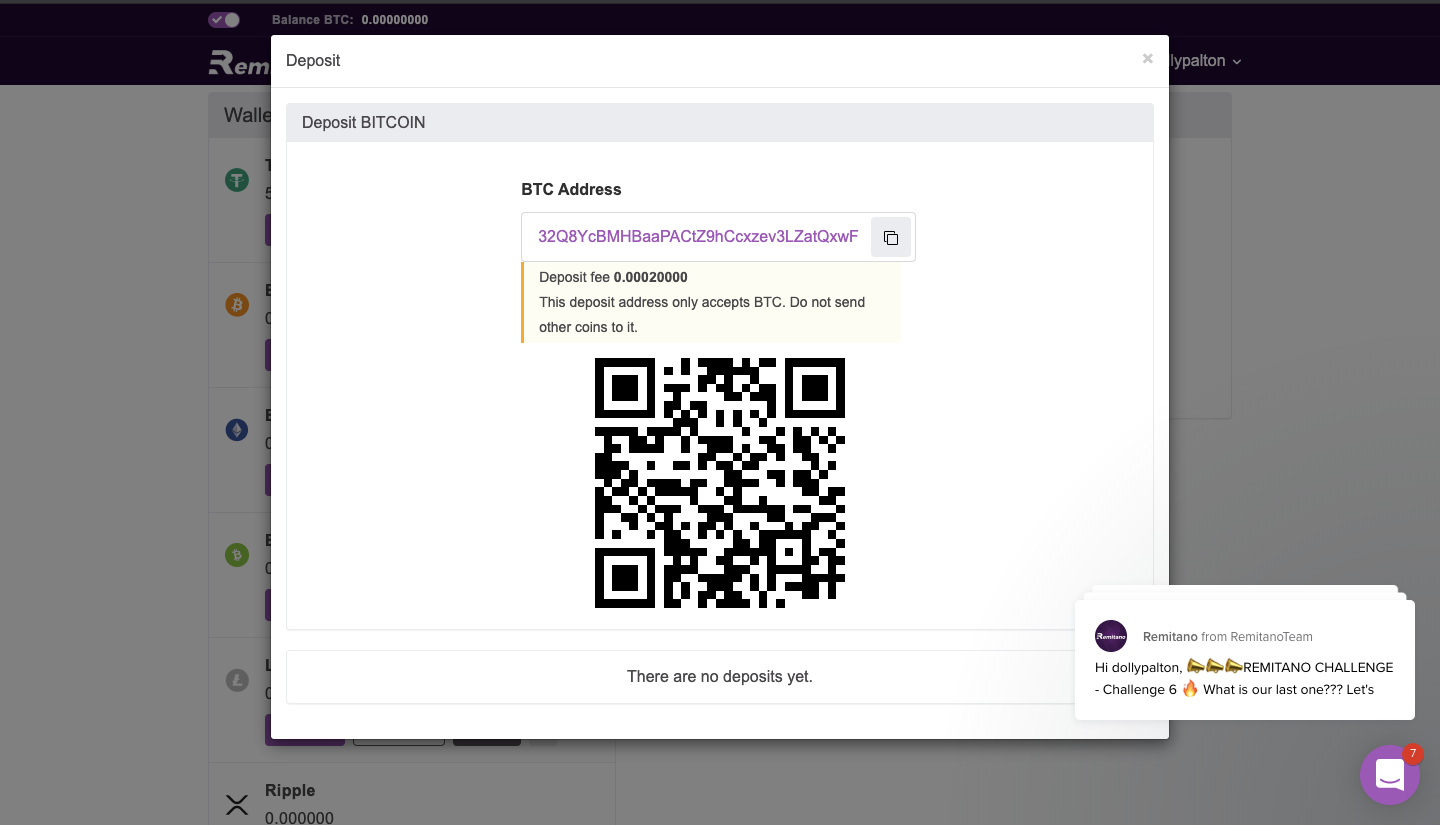Open the chevron next to the username

coord(1237,61)
